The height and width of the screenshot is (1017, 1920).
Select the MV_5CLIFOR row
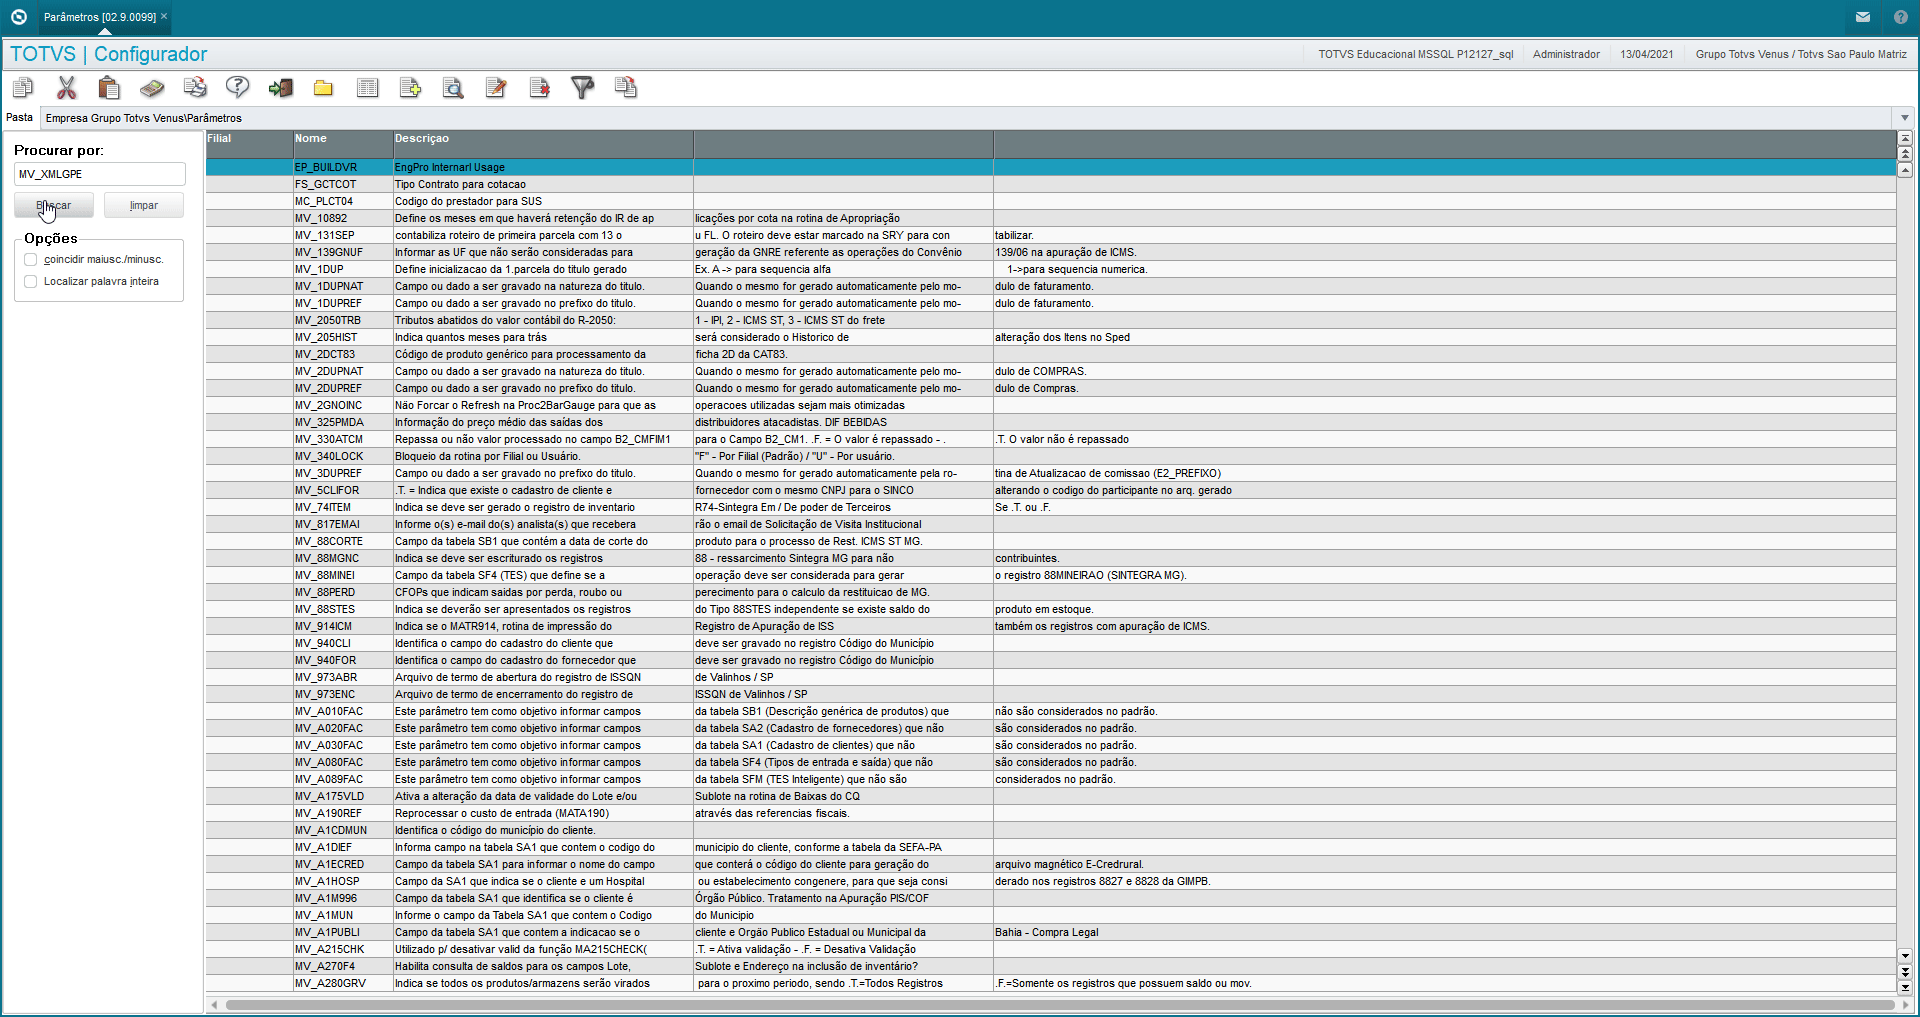tap(1051, 491)
